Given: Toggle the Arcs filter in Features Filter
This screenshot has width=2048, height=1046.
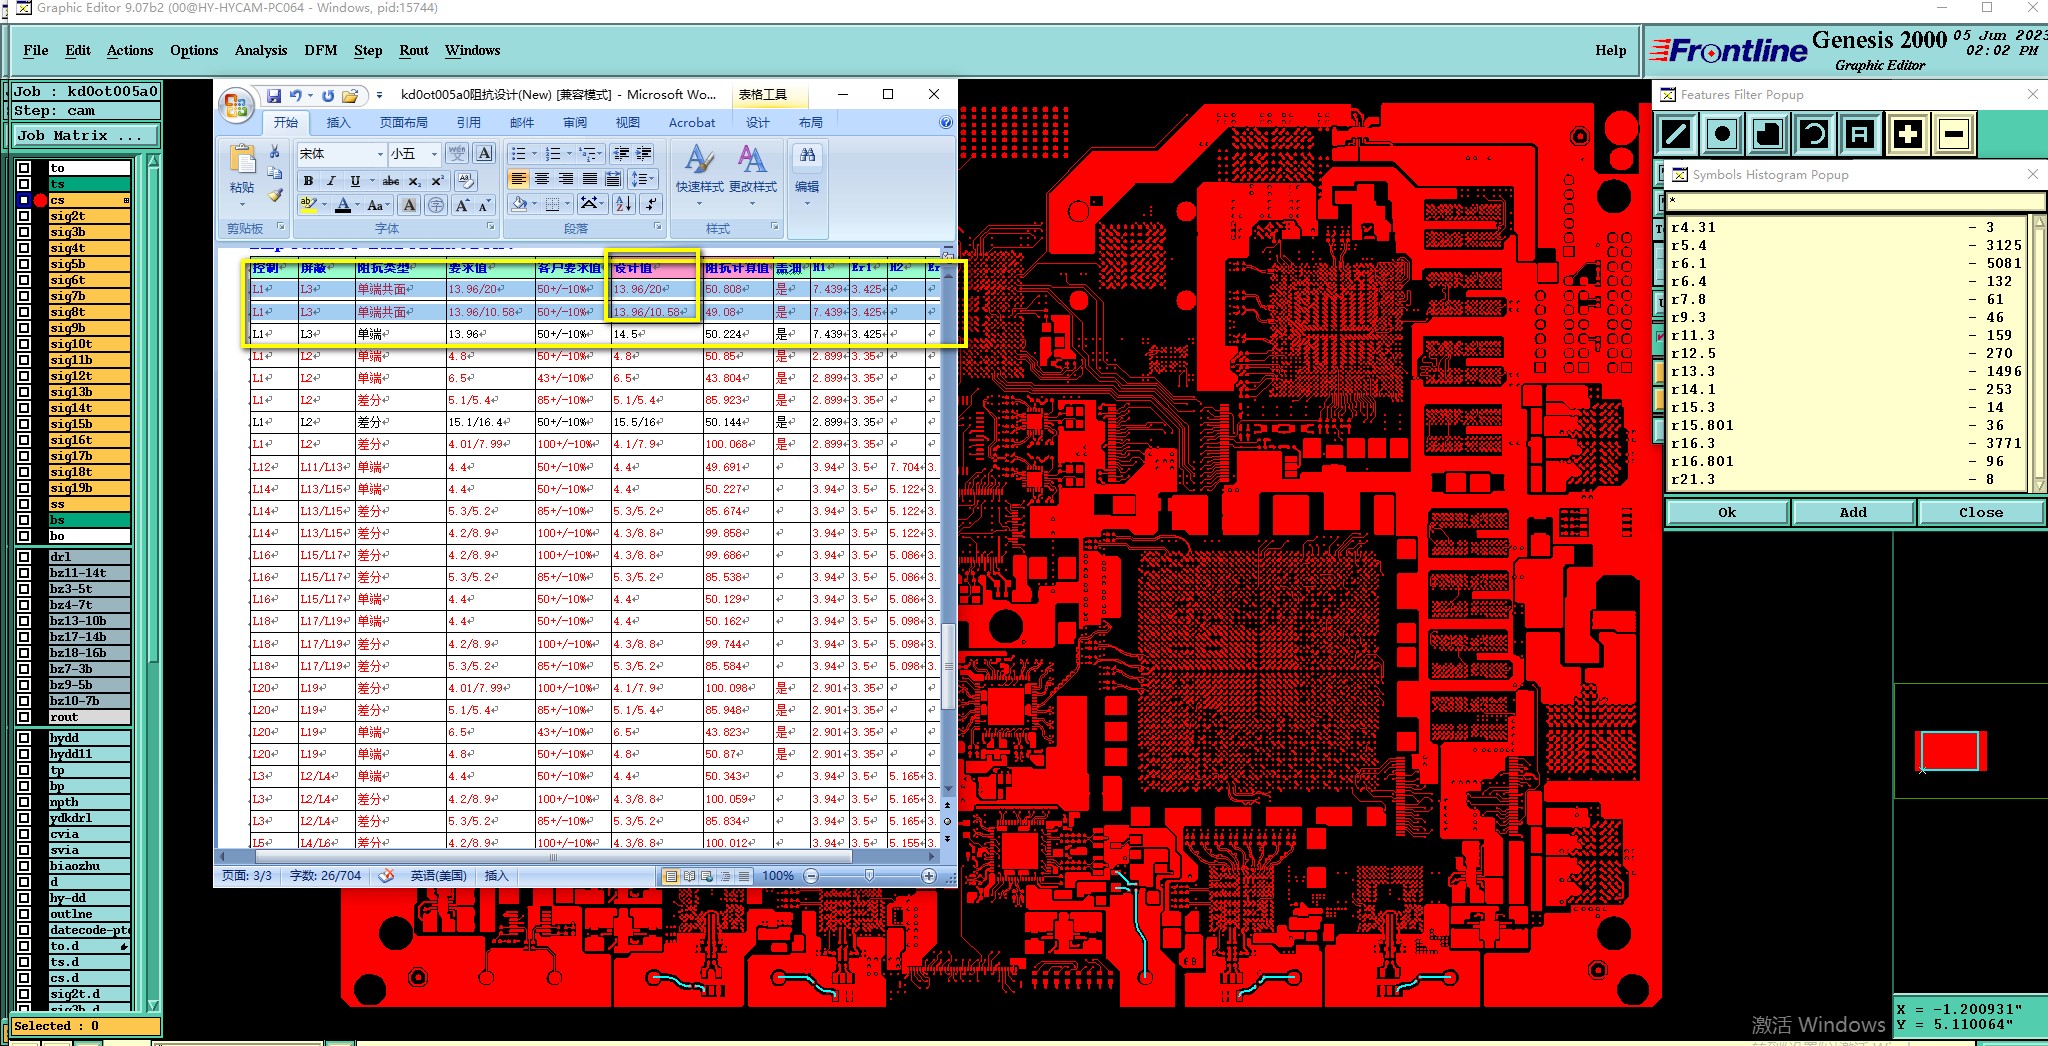Looking at the screenshot, I should tap(1814, 134).
